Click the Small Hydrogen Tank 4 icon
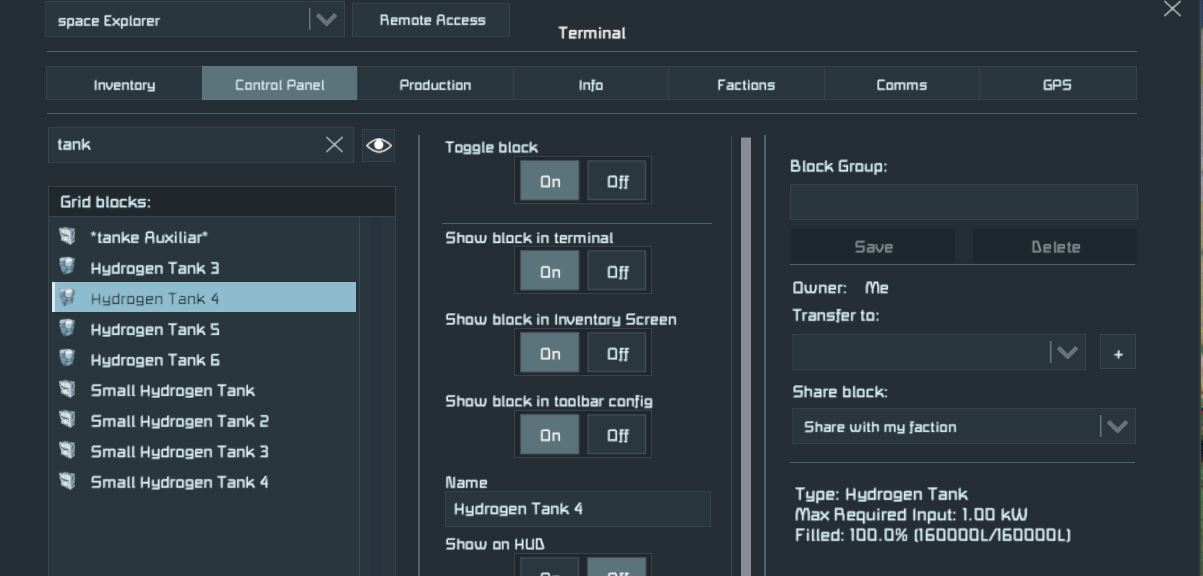1203x576 pixels. click(67, 481)
